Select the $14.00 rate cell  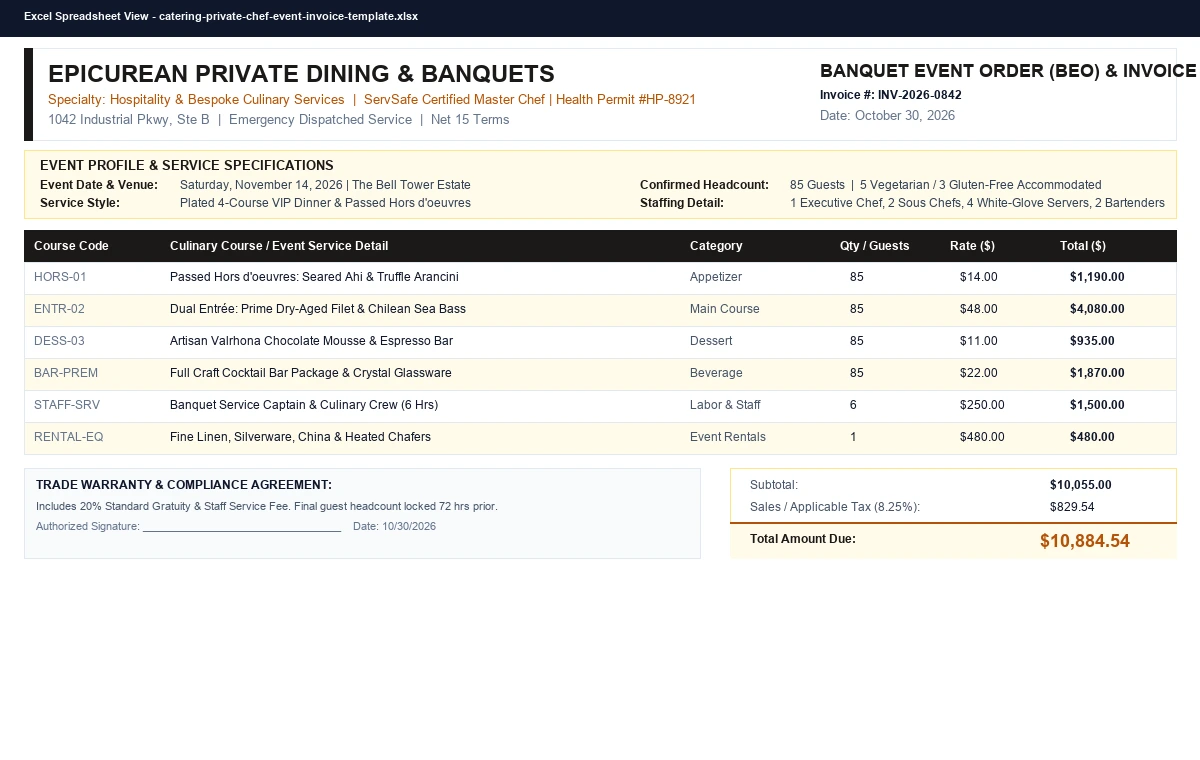[x=979, y=277]
